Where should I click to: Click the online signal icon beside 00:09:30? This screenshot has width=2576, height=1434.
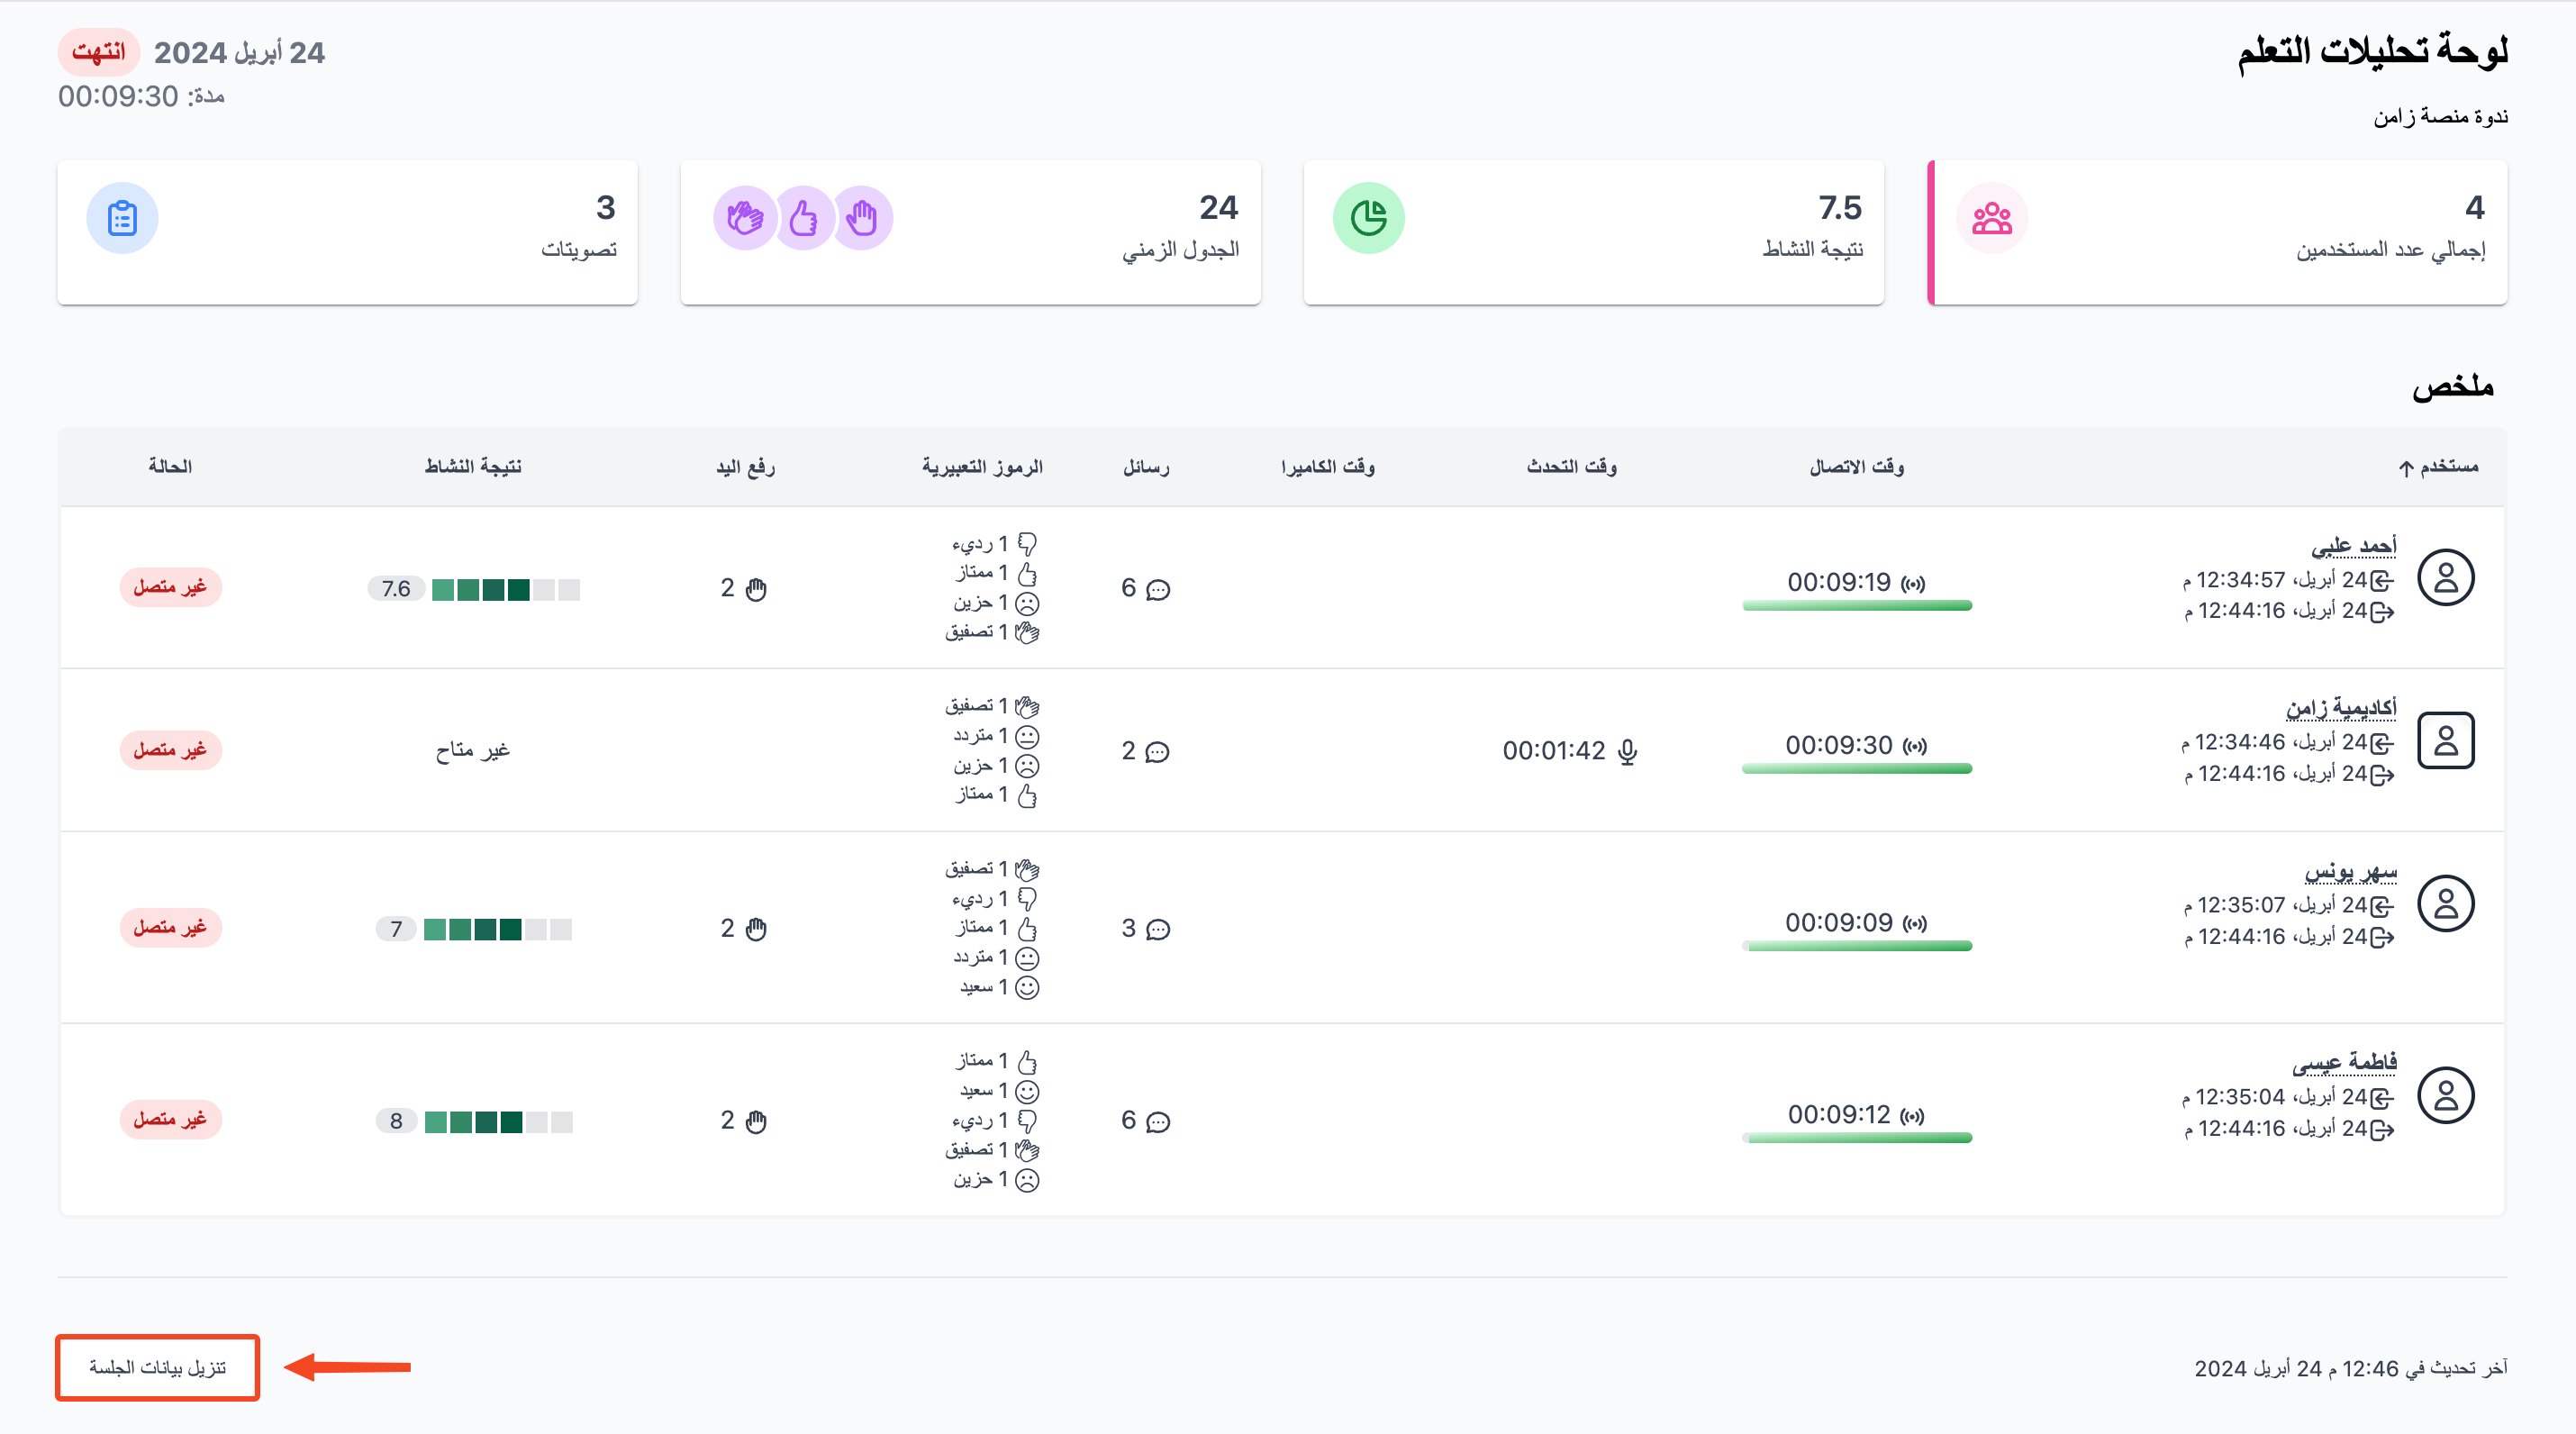[1915, 746]
